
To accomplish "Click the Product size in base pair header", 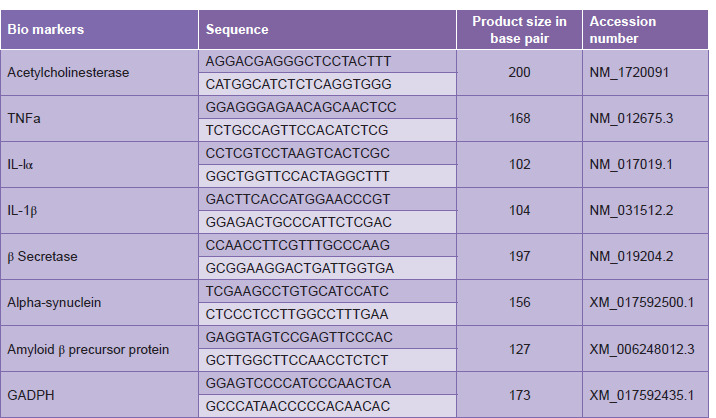I will (519, 30).
